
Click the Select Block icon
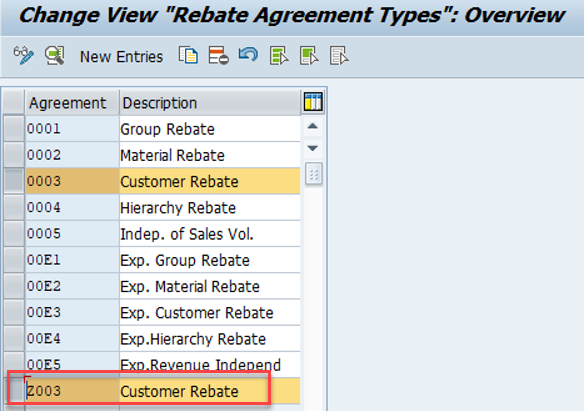coord(309,56)
